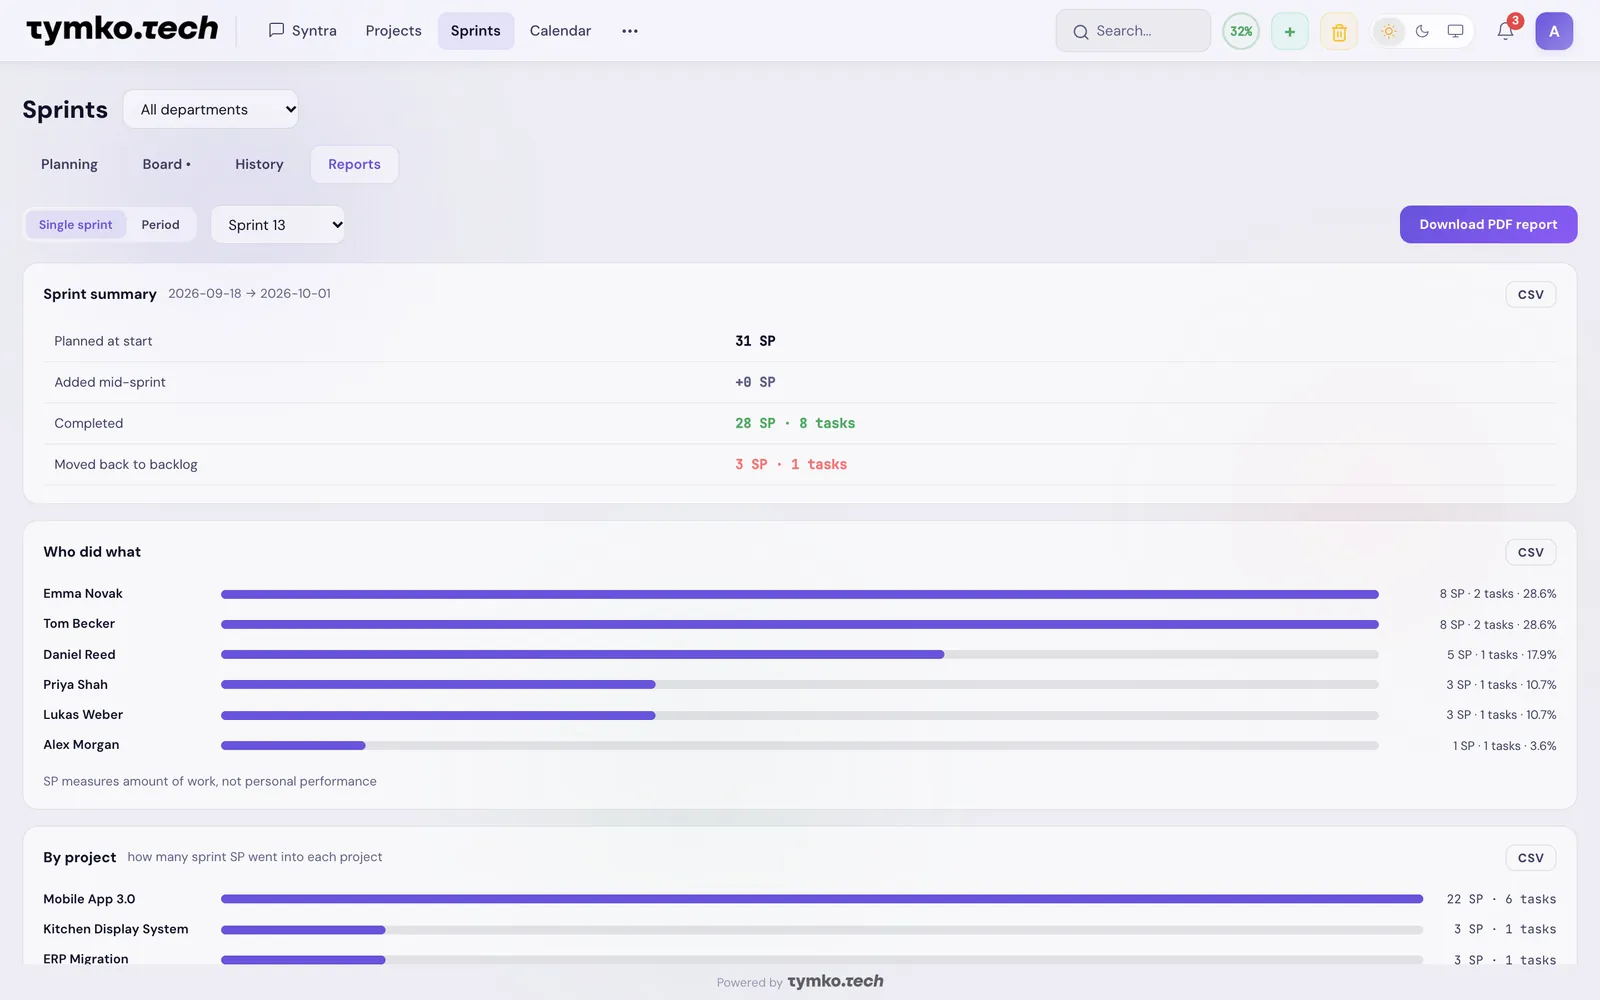Open the yellow trash bin icon

click(x=1339, y=32)
